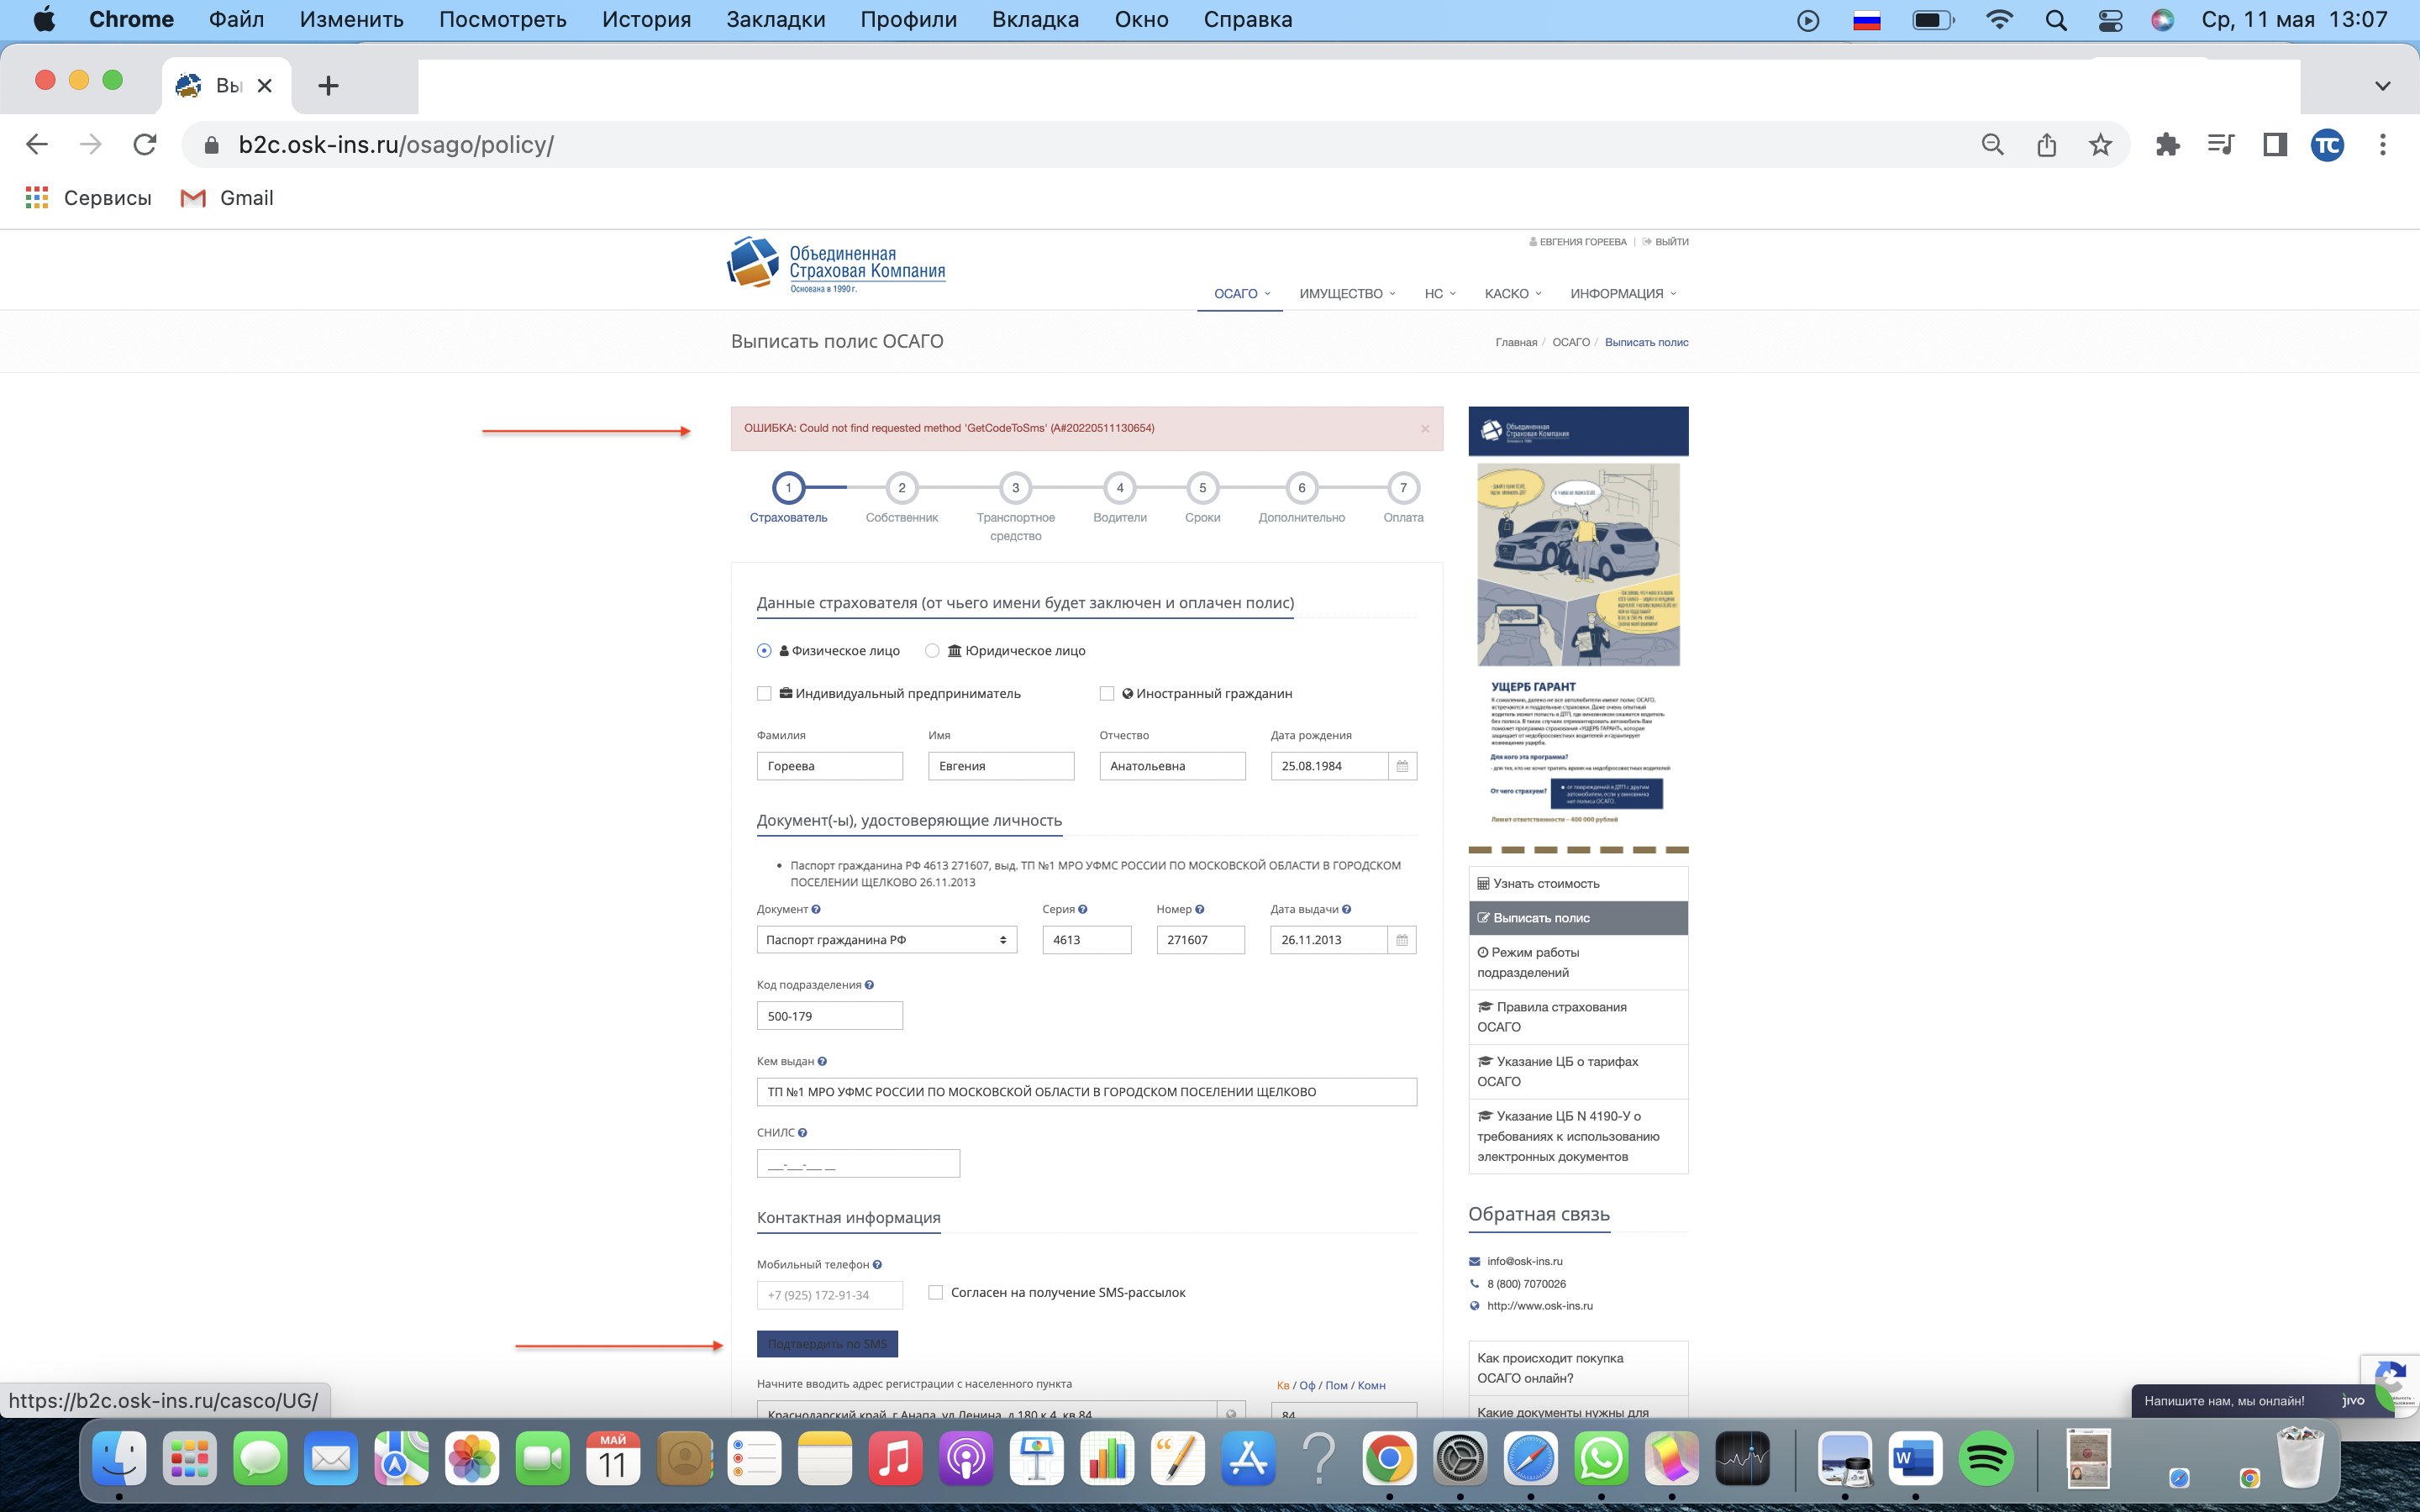Expand the tab search chevron in Chrome

point(2382,86)
